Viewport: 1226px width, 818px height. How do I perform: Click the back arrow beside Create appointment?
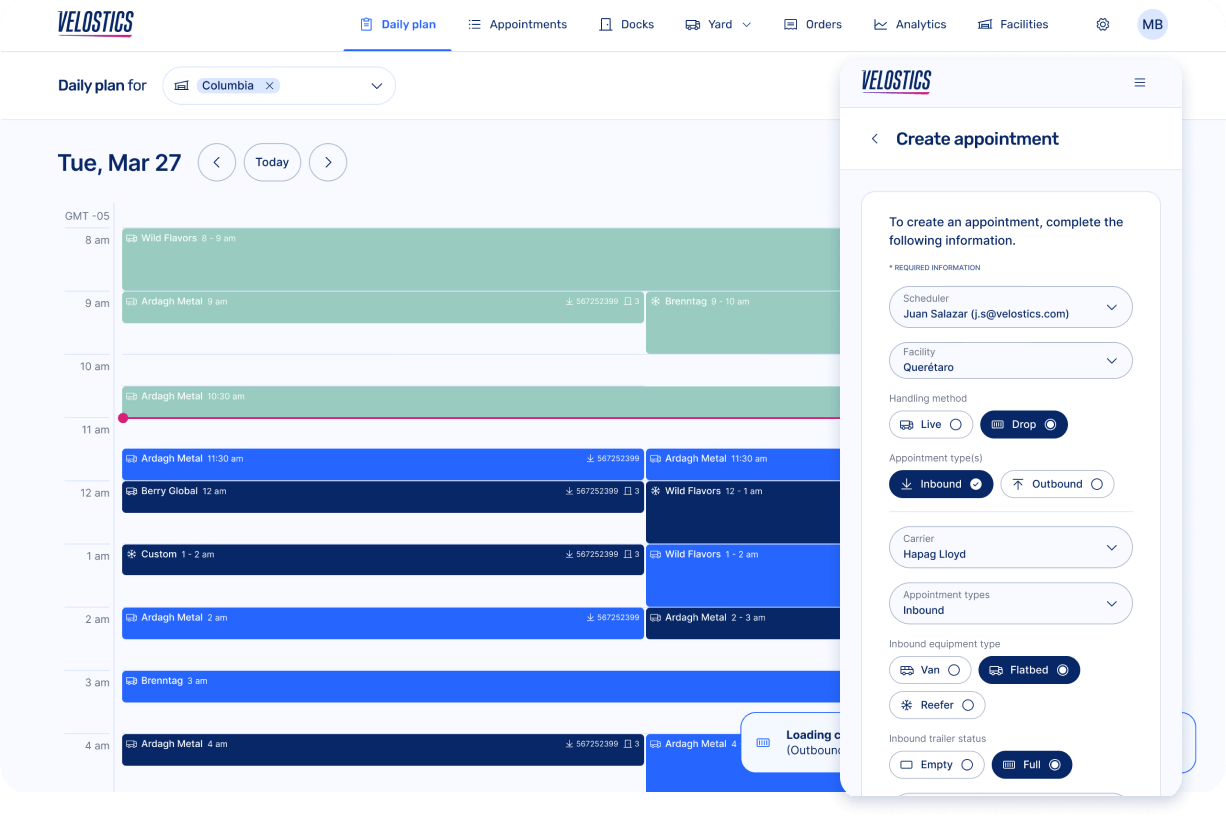875,138
